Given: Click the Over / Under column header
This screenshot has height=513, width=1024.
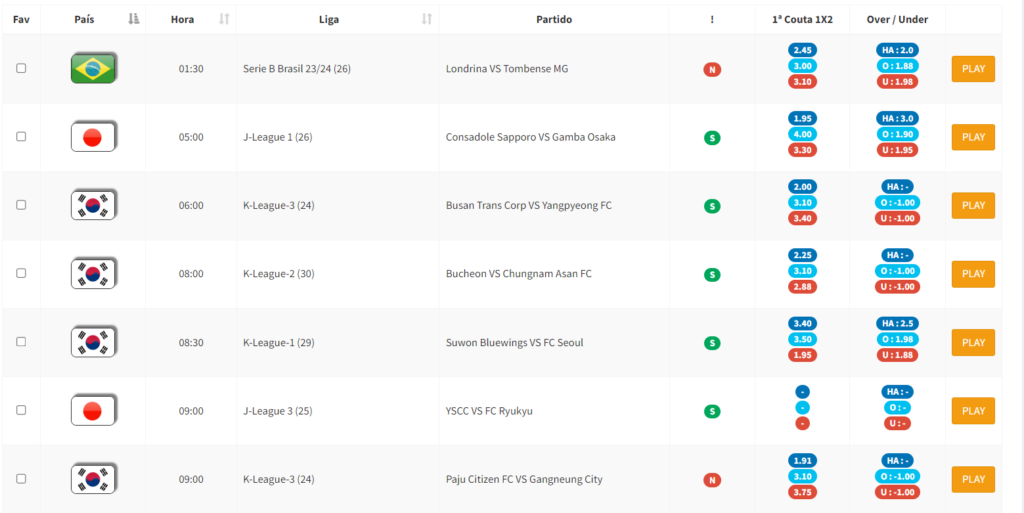Looking at the screenshot, I should [897, 20].
